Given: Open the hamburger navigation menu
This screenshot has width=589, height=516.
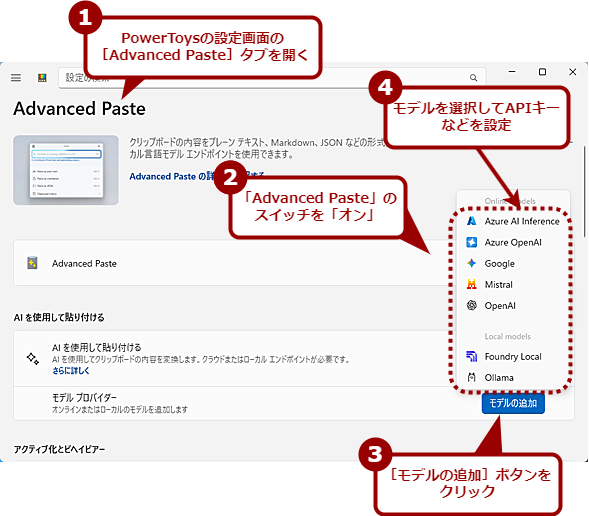Looking at the screenshot, I should 16,78.
